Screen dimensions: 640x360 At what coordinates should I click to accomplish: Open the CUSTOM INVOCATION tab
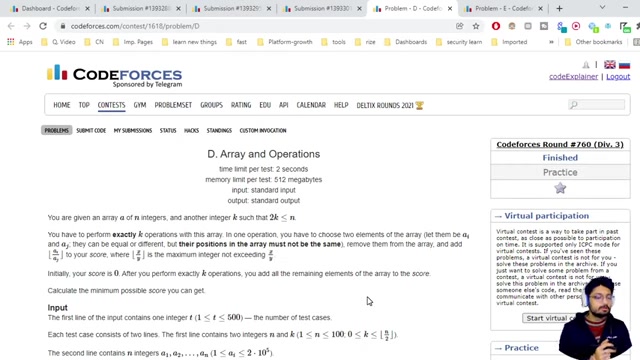pos(263,130)
